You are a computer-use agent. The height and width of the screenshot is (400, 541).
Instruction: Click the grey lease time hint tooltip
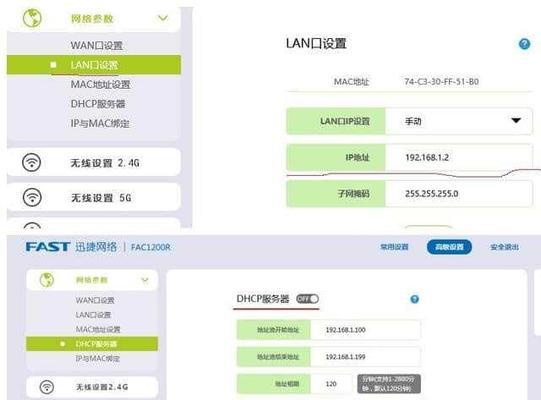point(389,384)
